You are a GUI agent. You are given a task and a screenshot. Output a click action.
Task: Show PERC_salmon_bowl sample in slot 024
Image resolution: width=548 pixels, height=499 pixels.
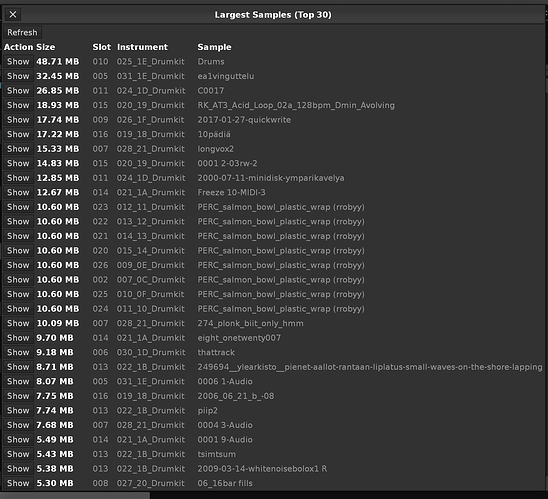click(19, 309)
